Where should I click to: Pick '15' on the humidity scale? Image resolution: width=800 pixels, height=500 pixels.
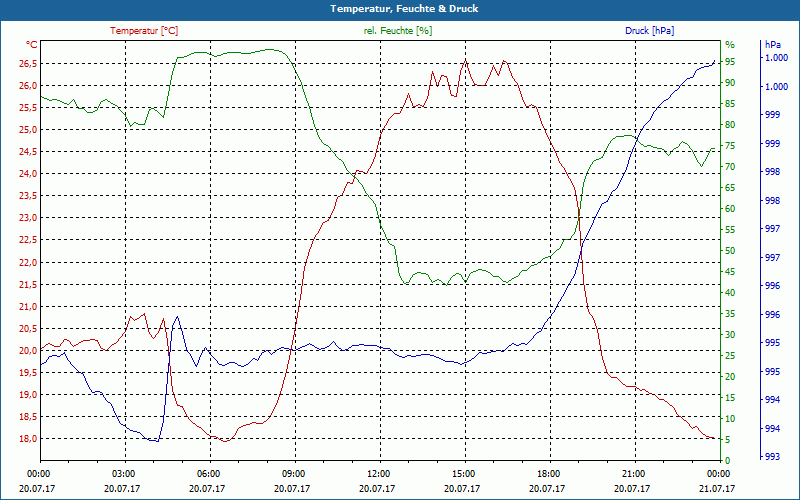[730, 397]
